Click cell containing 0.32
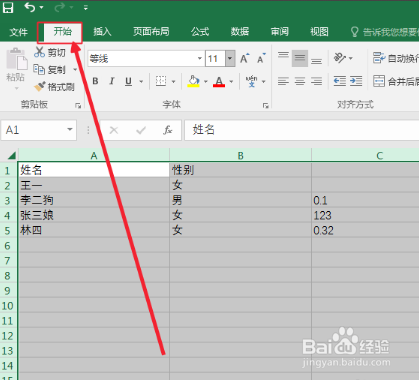 365,230
